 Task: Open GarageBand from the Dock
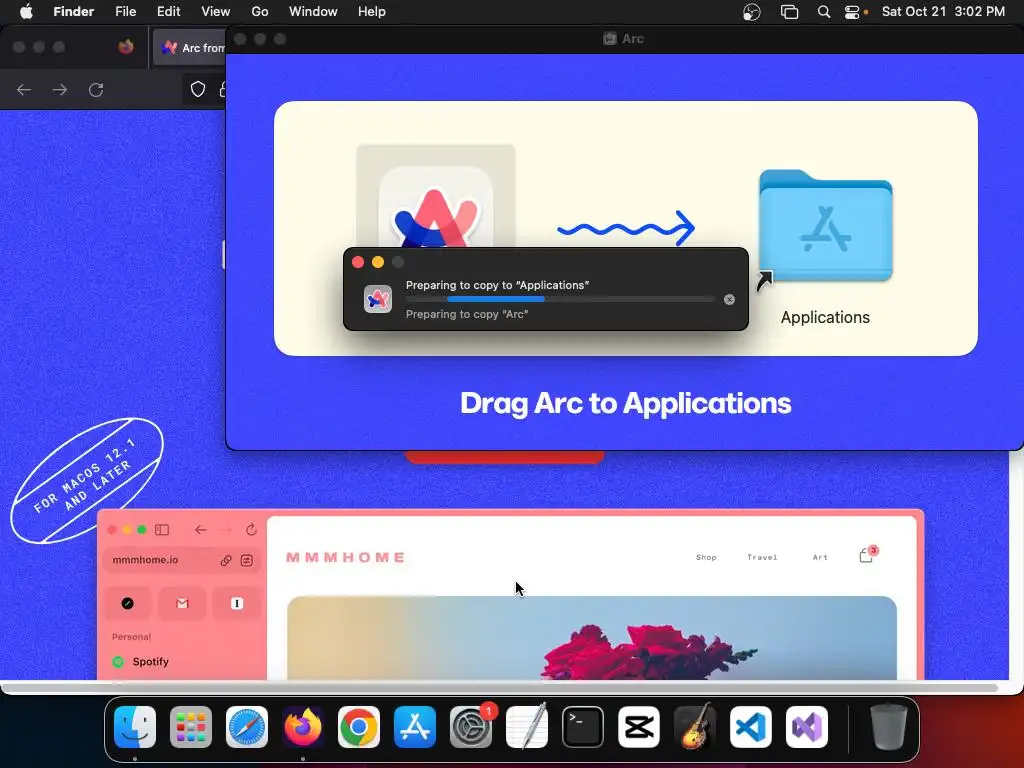(x=695, y=727)
